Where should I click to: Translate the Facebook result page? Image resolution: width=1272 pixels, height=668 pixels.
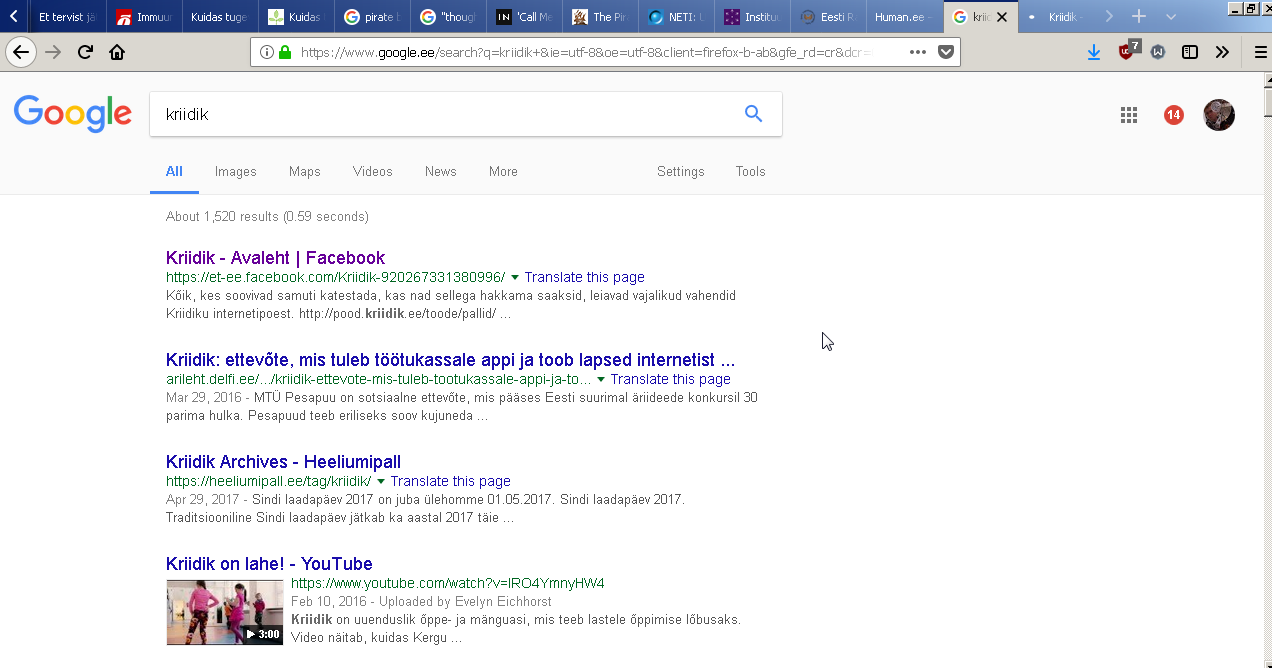tap(584, 277)
